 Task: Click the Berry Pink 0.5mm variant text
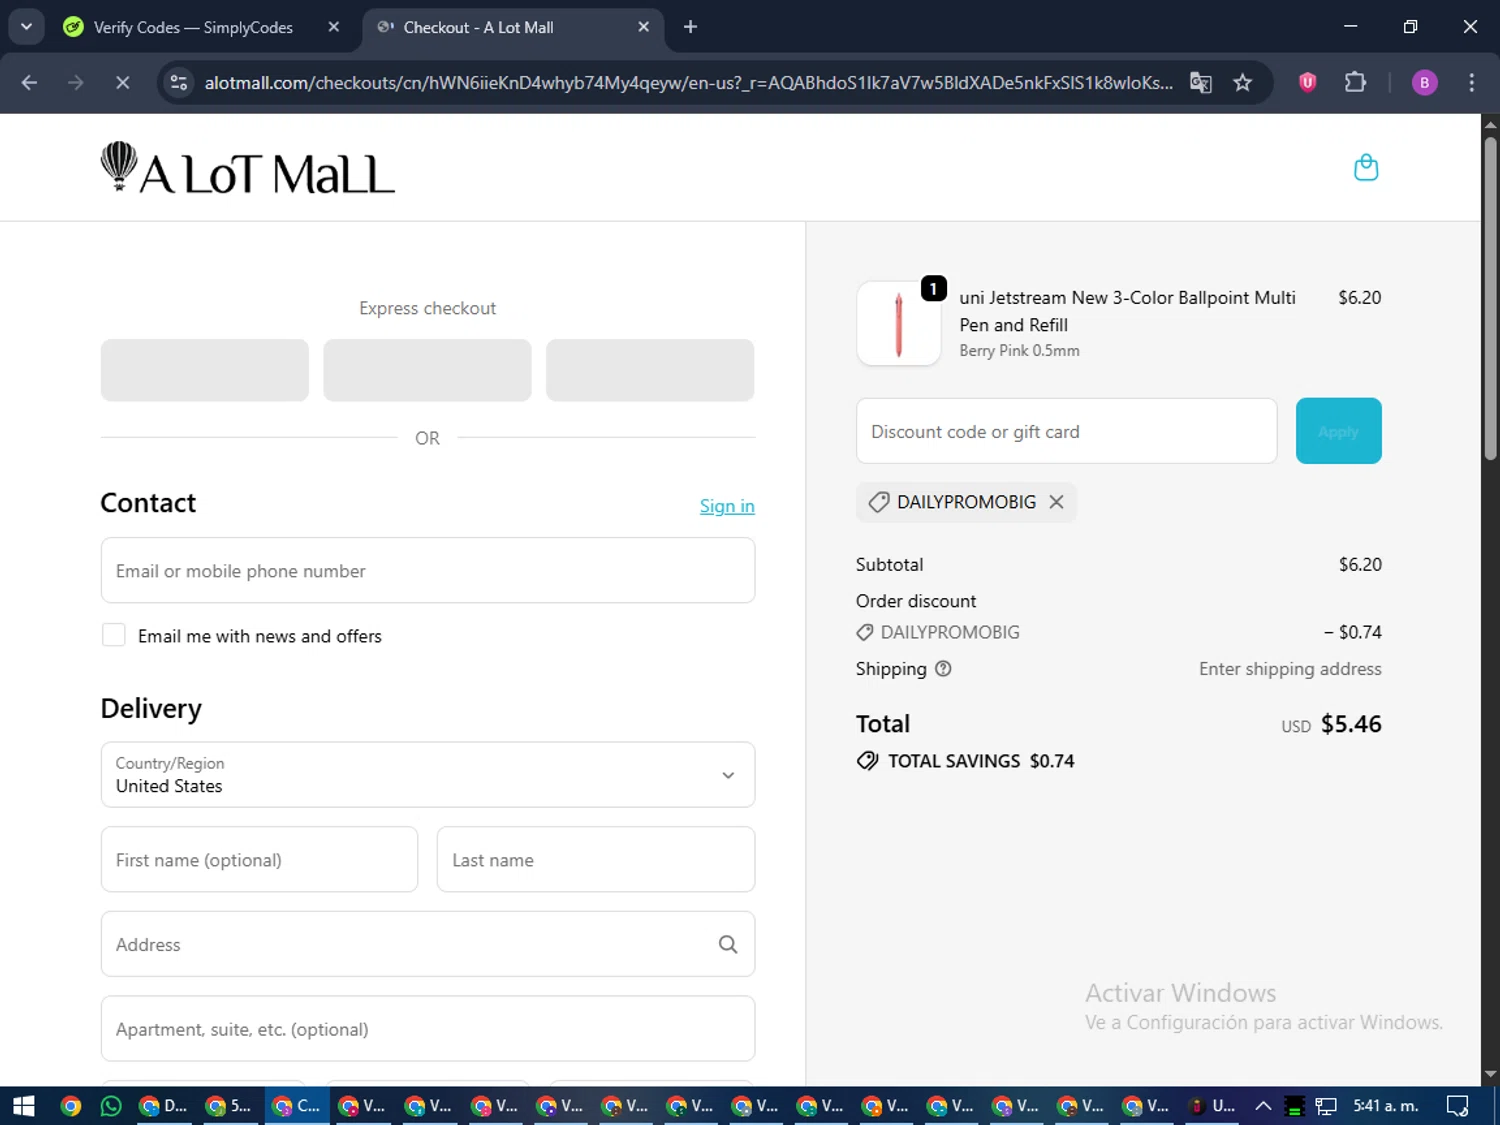[x=1019, y=351]
